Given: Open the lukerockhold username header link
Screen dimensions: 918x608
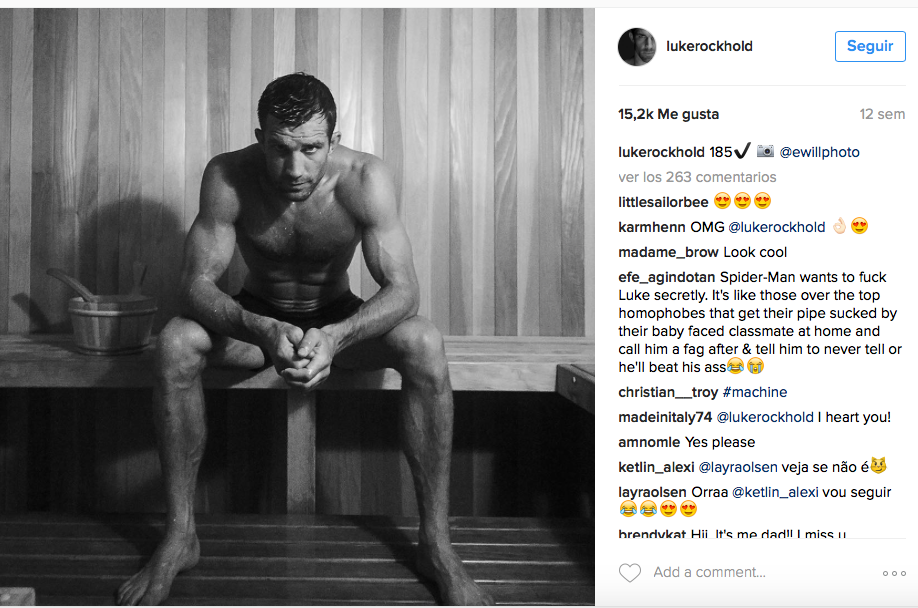Looking at the screenshot, I should coord(709,47).
